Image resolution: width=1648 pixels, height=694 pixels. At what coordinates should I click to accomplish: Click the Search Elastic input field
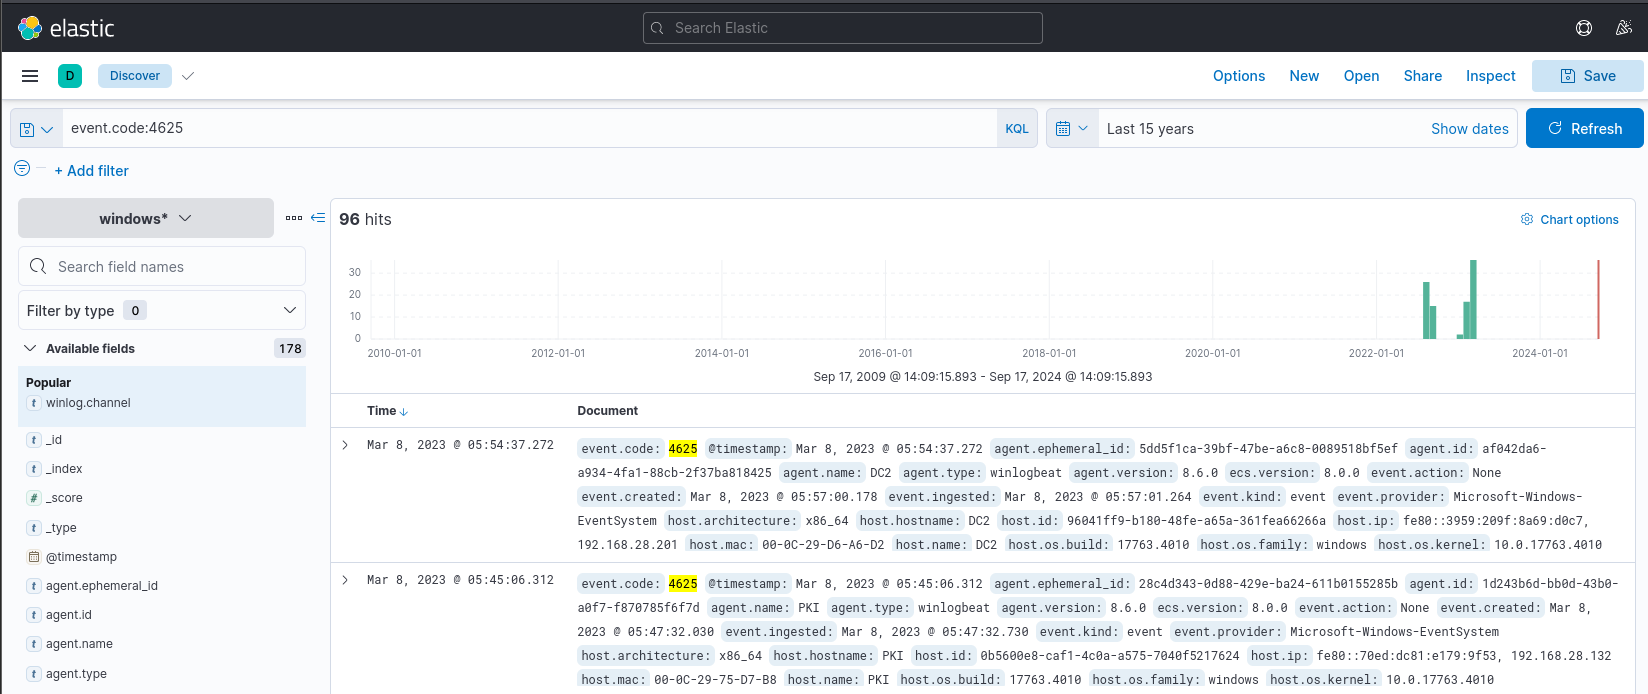pos(843,28)
